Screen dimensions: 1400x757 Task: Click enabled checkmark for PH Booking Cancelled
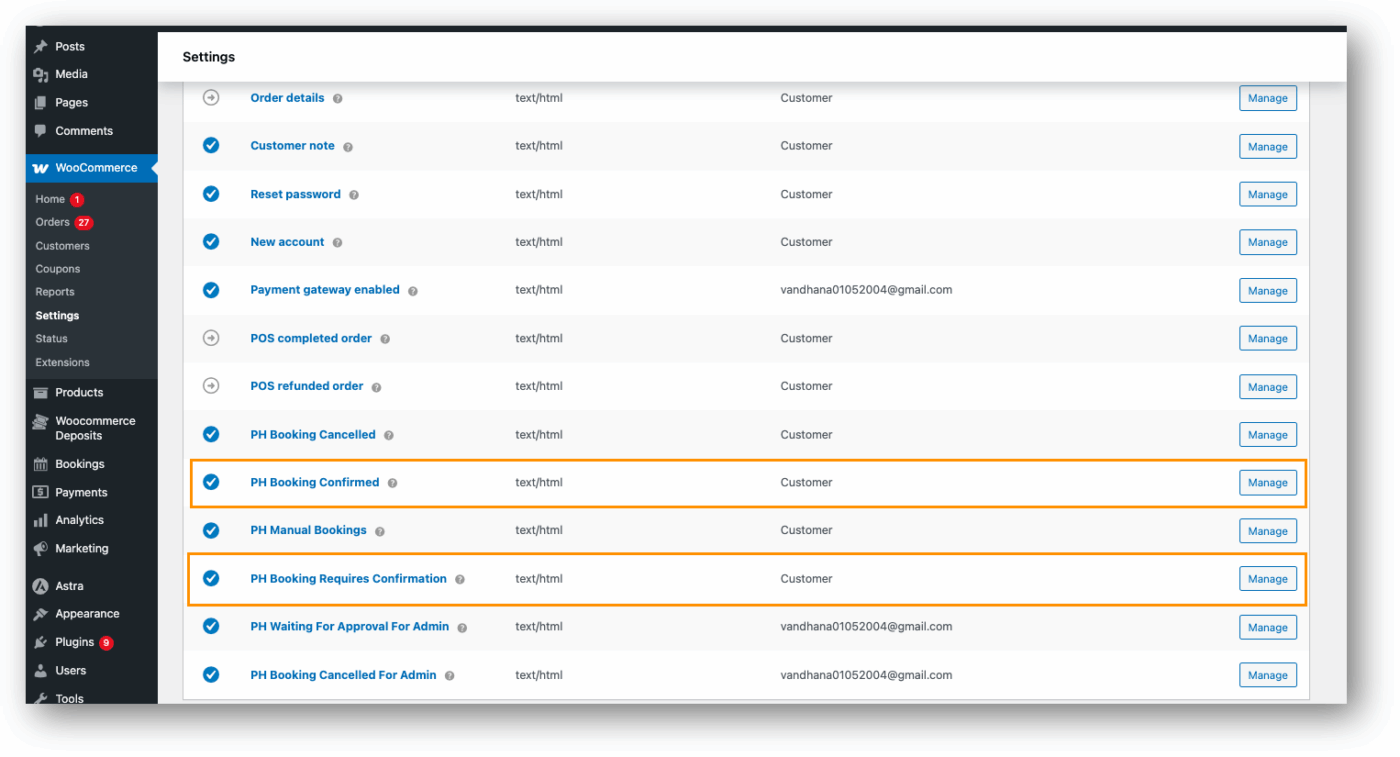coord(211,434)
